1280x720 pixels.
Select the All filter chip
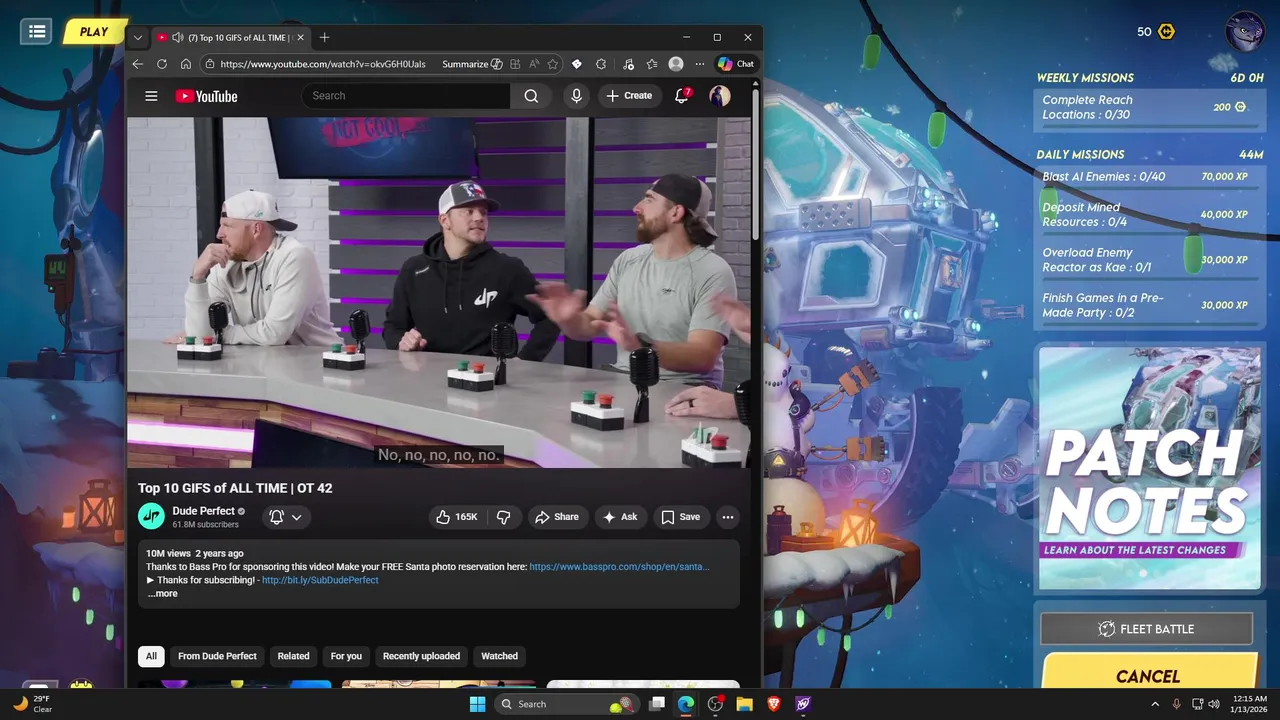tap(151, 656)
